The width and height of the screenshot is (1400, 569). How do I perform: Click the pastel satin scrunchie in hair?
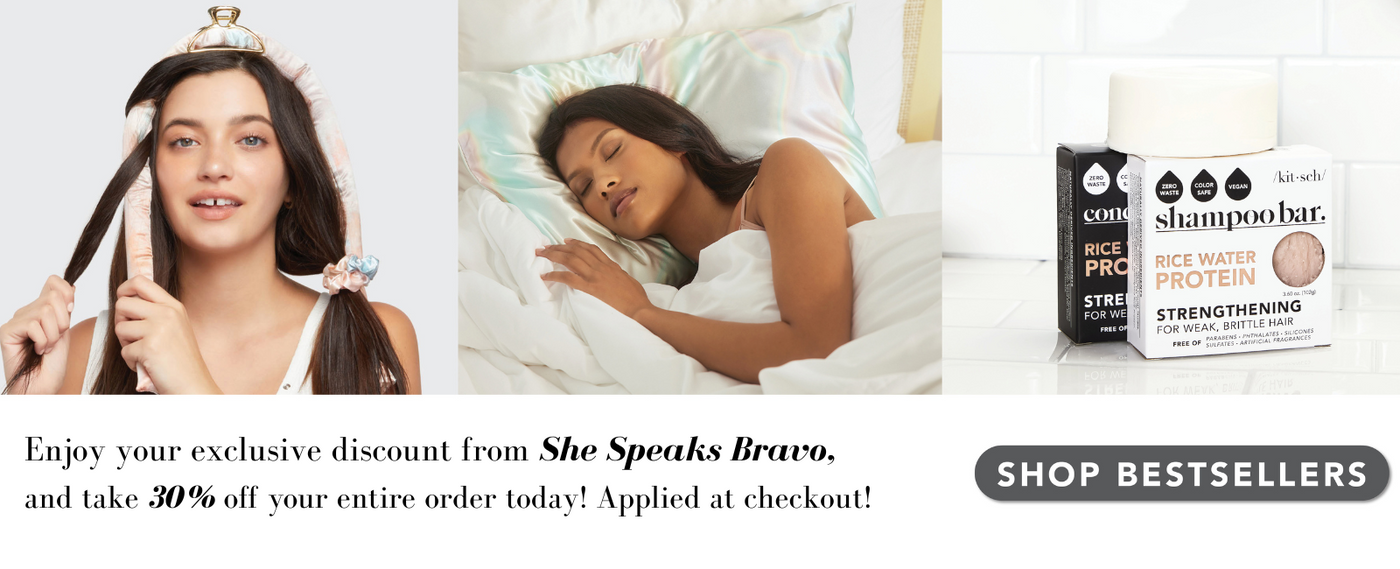[350, 273]
